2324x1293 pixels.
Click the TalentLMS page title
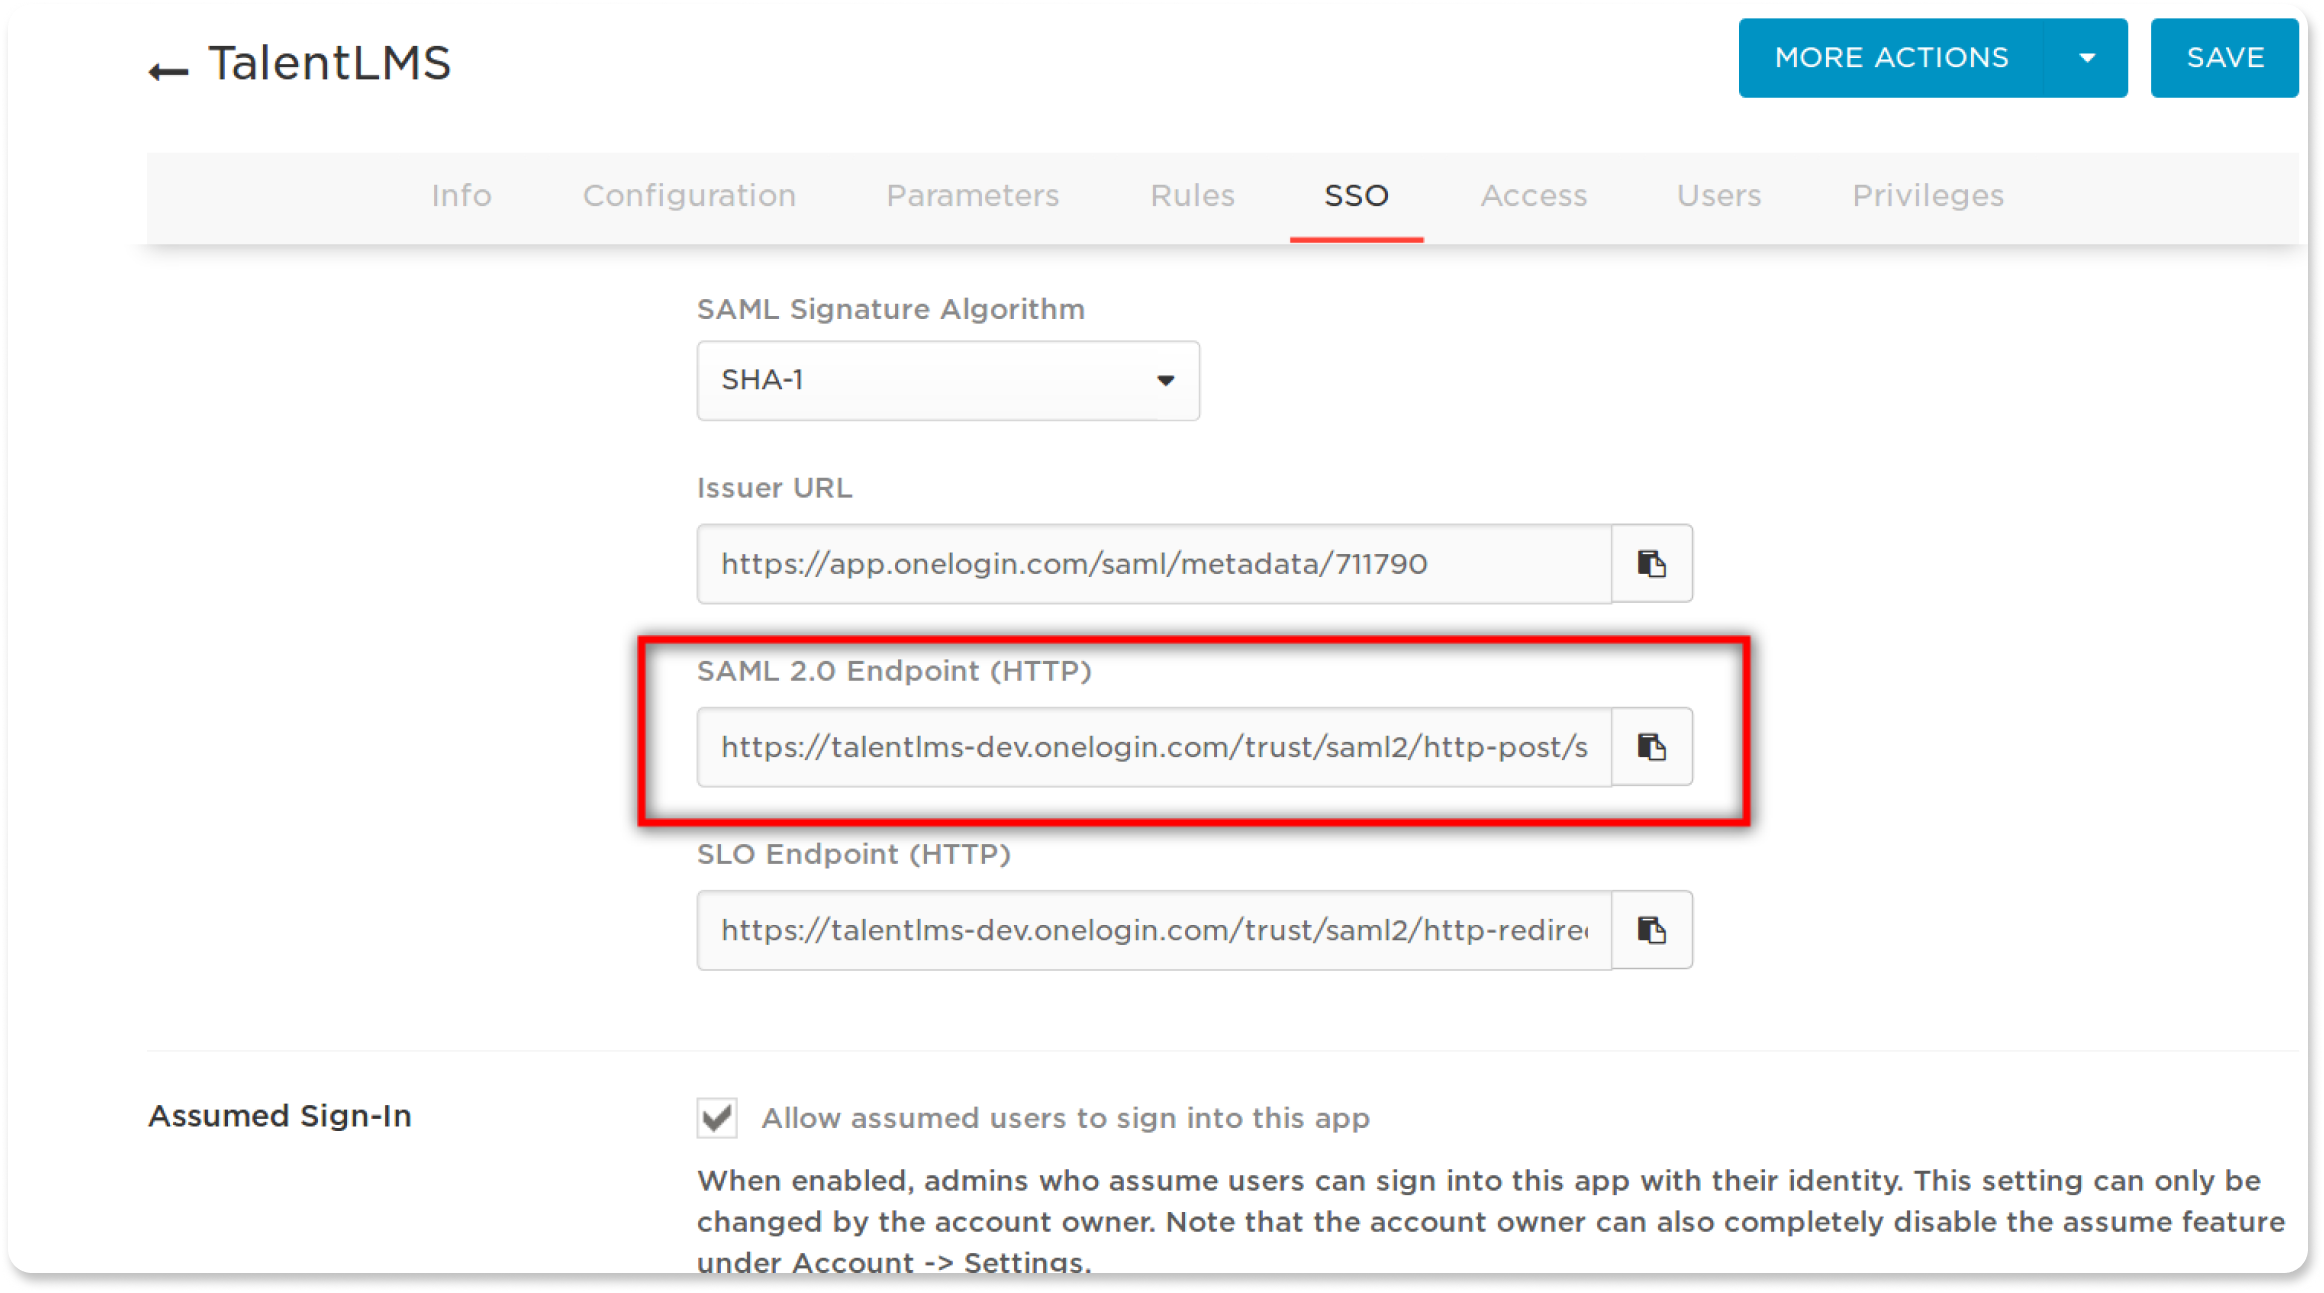[x=329, y=63]
